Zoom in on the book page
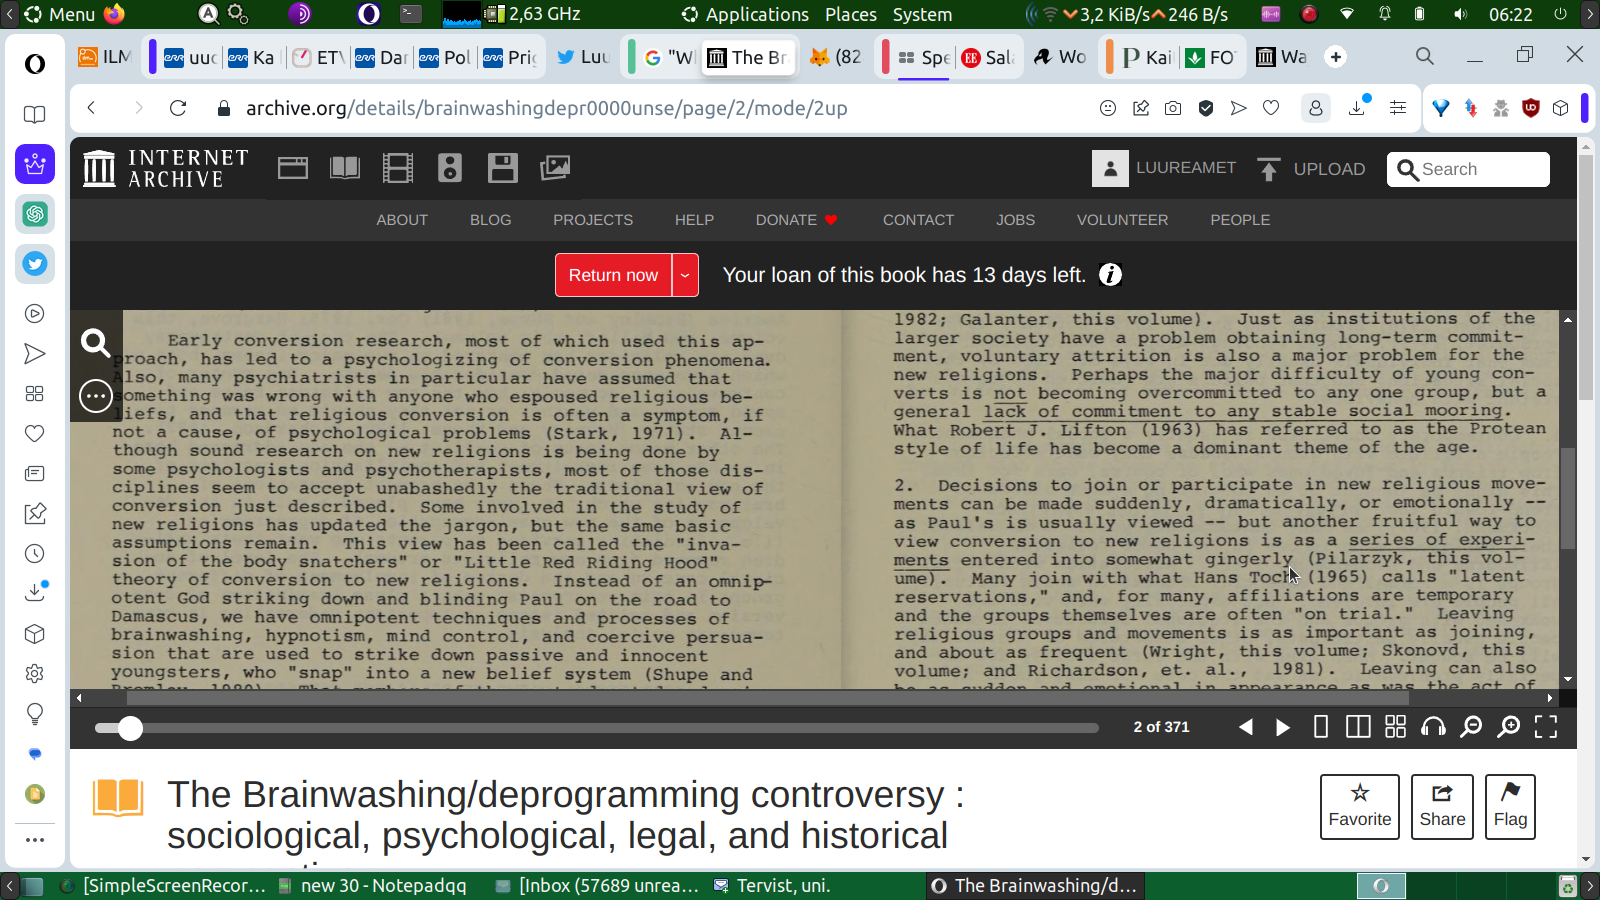The width and height of the screenshot is (1600, 900). (1508, 727)
